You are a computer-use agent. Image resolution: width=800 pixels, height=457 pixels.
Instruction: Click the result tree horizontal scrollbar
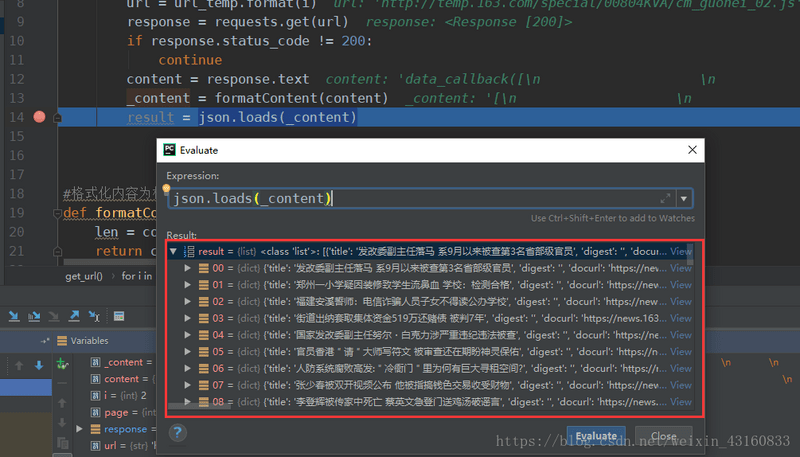click(x=199, y=407)
